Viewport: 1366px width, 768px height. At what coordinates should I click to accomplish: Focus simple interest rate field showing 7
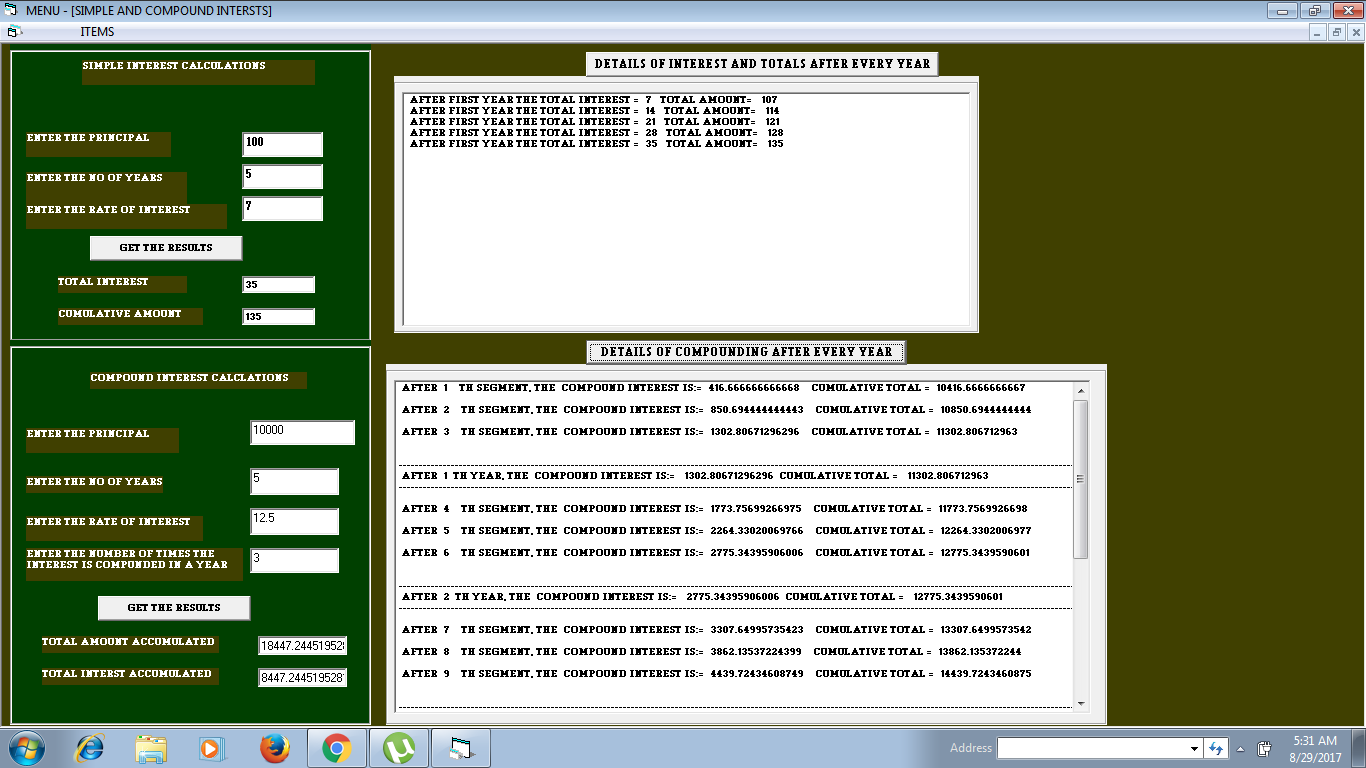(x=283, y=208)
